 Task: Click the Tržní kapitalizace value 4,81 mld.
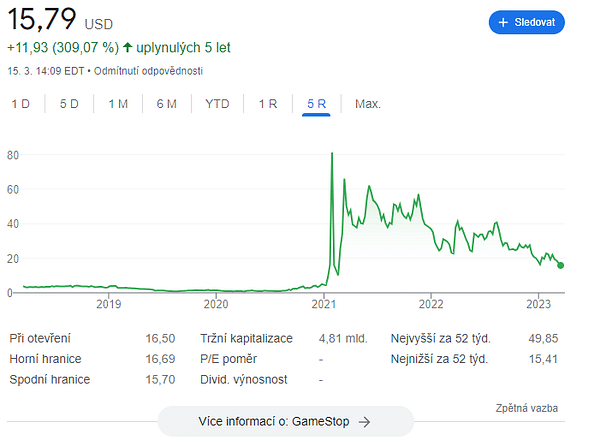[x=343, y=339]
